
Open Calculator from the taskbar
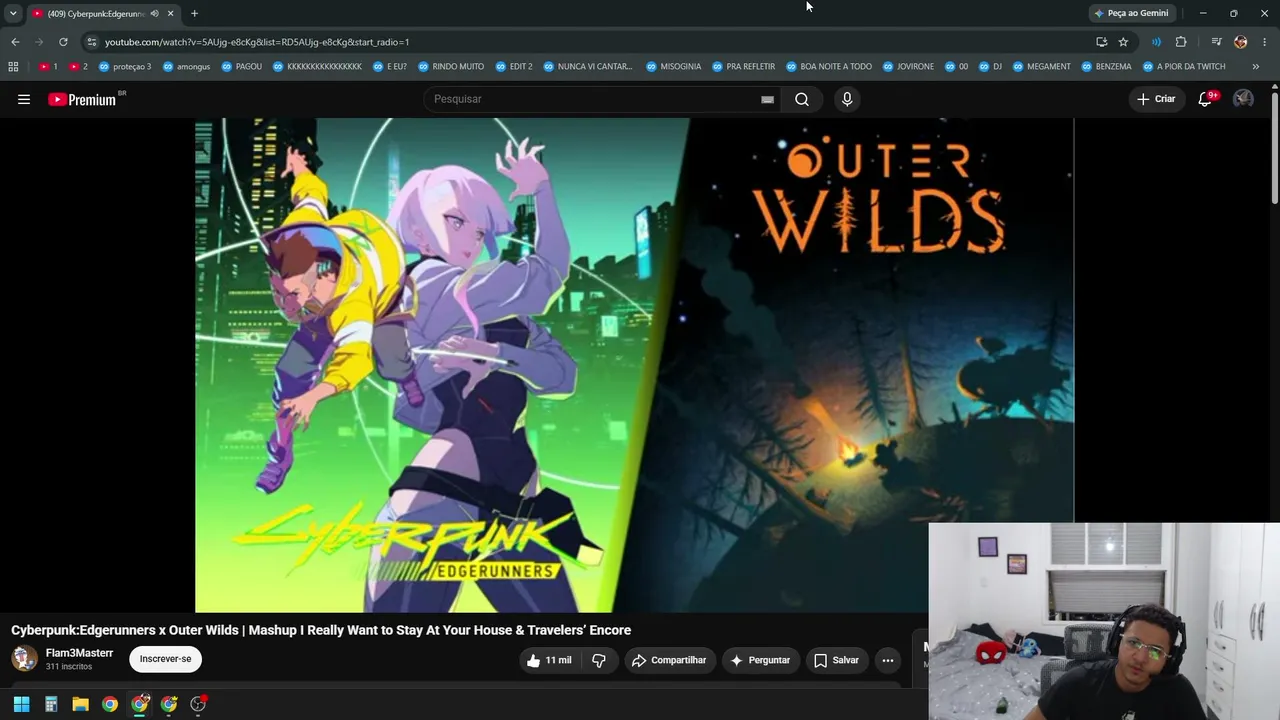(51, 704)
